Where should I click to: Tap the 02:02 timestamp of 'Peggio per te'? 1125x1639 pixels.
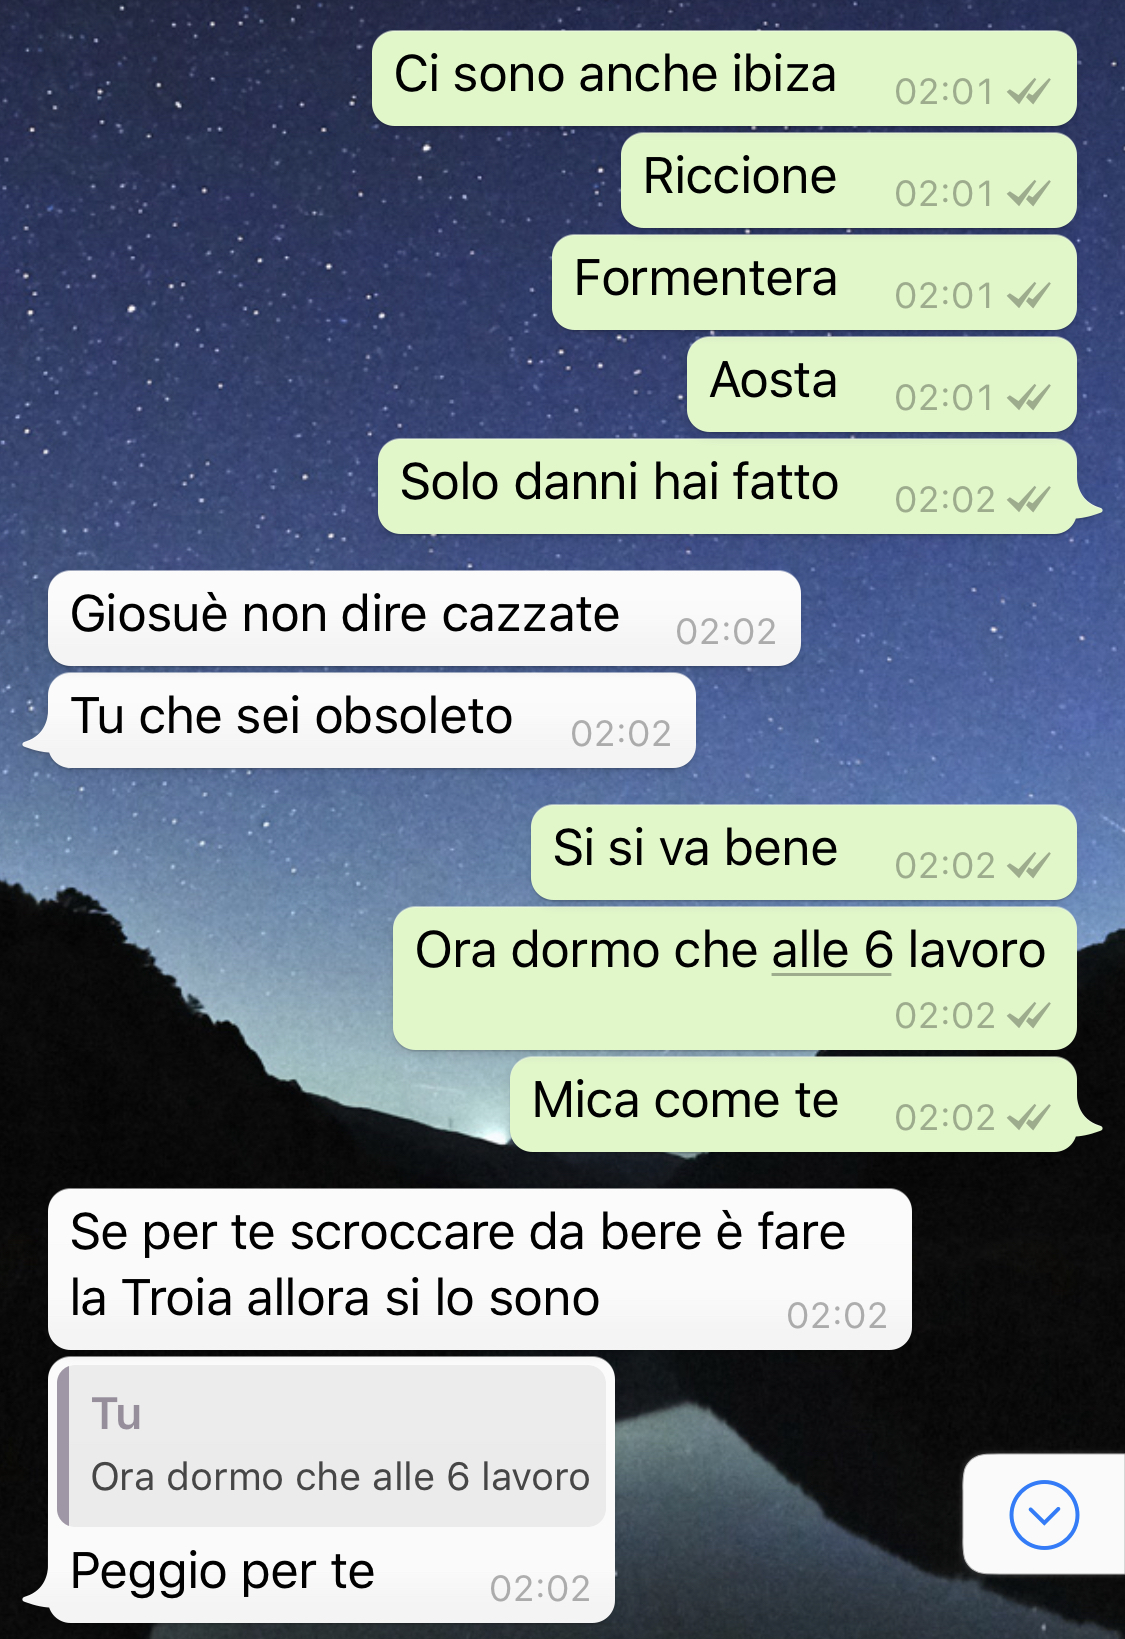coord(540,1589)
